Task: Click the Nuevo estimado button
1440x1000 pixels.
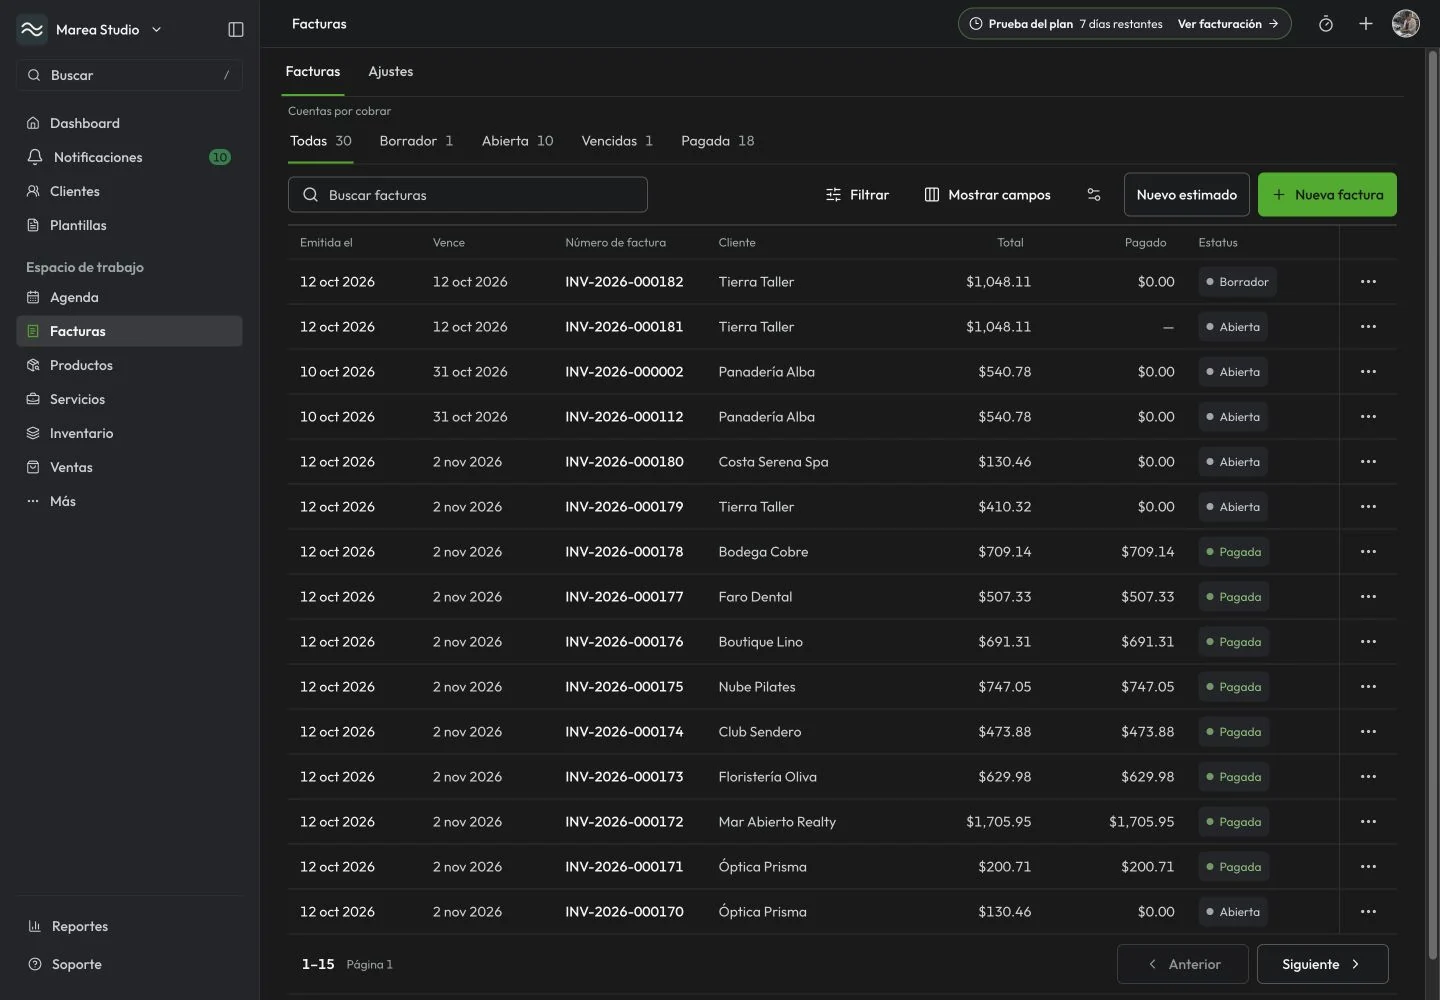Action: [1186, 195]
